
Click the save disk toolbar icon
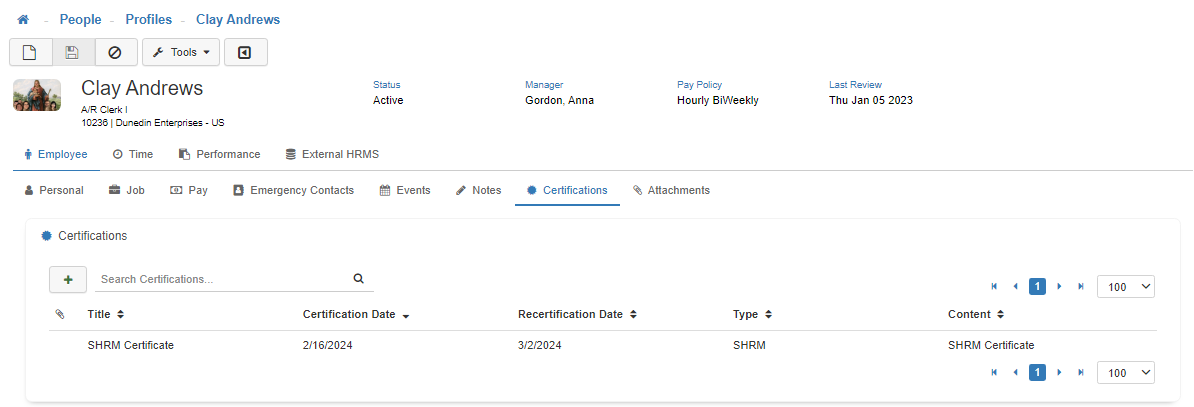73,52
